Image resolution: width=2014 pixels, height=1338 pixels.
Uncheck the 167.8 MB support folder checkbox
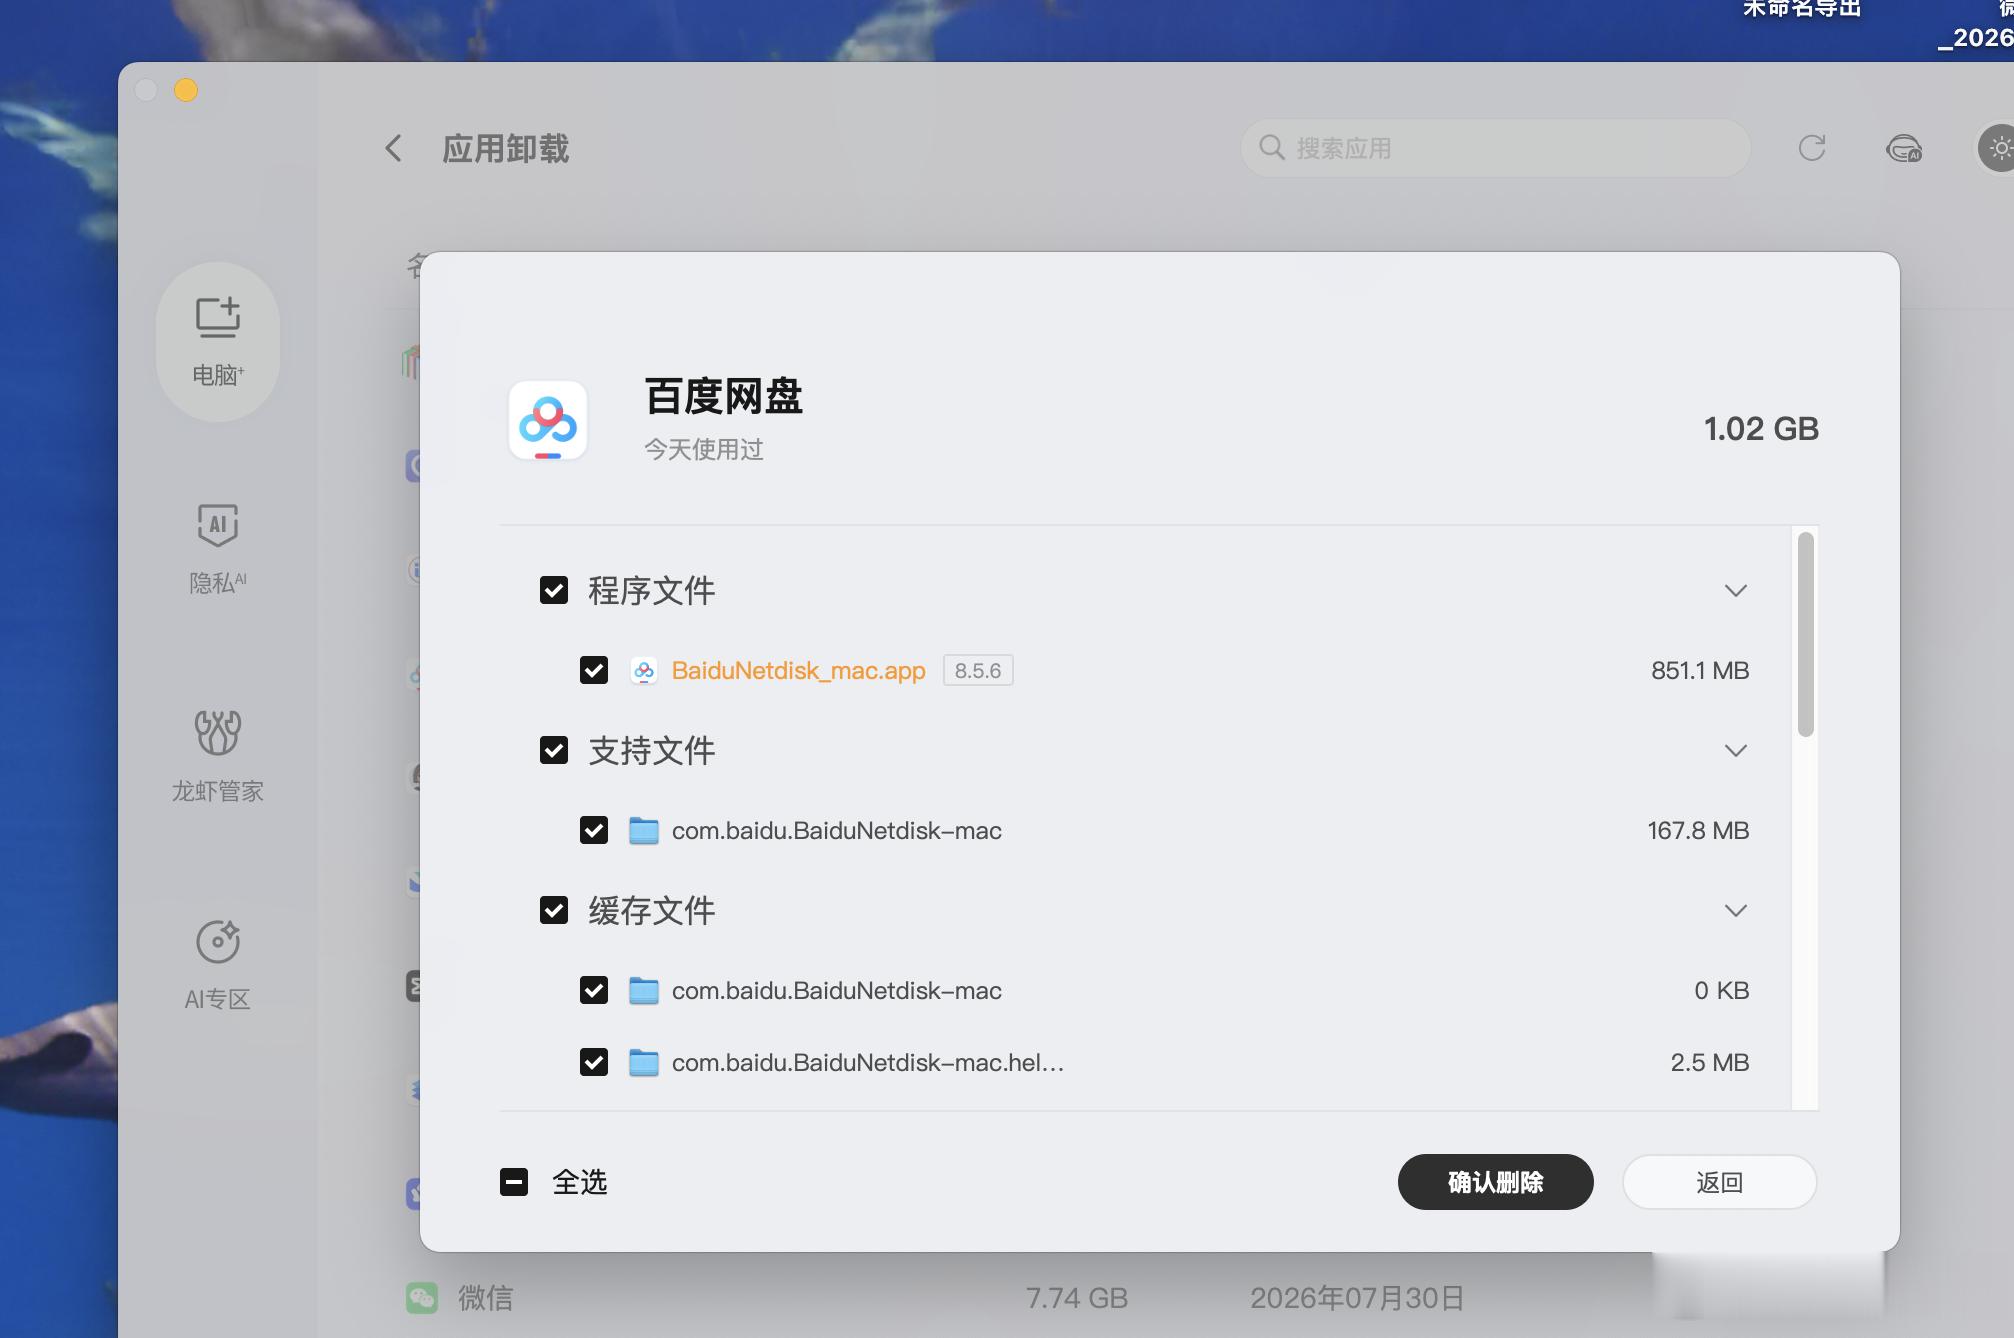tap(594, 830)
